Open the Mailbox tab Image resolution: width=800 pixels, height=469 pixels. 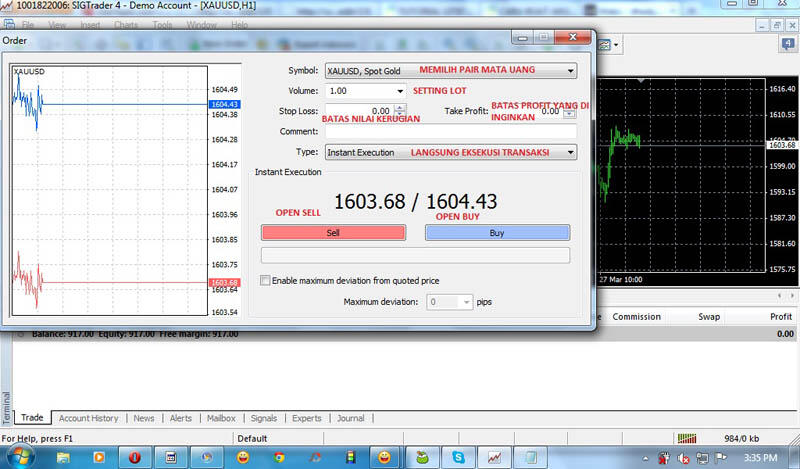point(221,418)
